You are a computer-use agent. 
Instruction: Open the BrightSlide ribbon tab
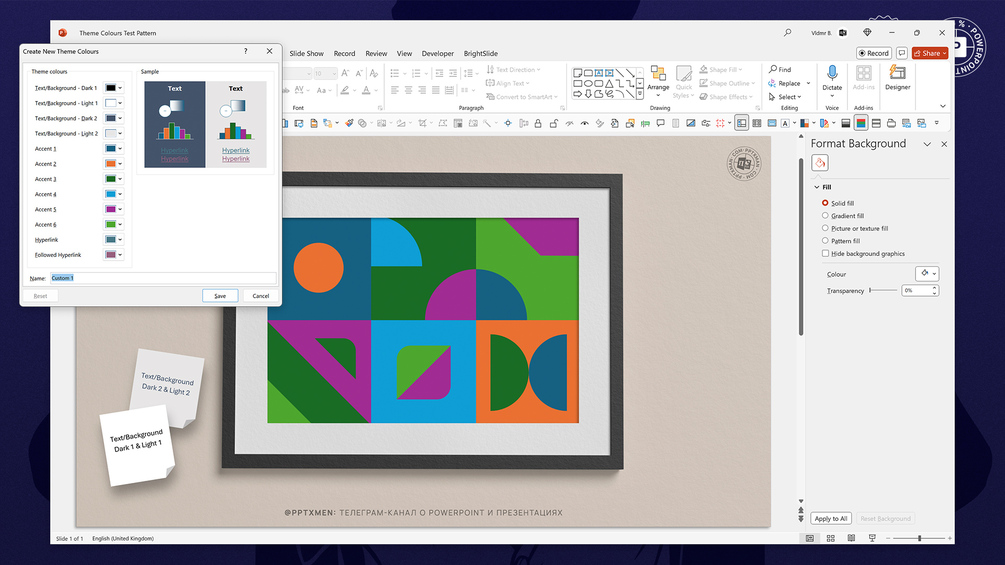coord(481,53)
